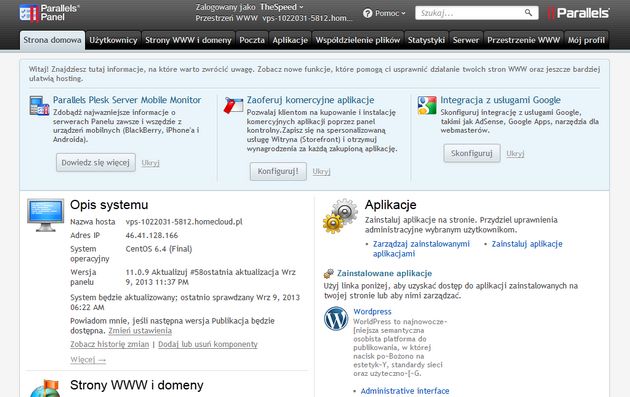Image resolution: width=630 pixels, height=397 pixels.
Task: Open the Strony WWW i domeny tab
Action: click(x=188, y=40)
